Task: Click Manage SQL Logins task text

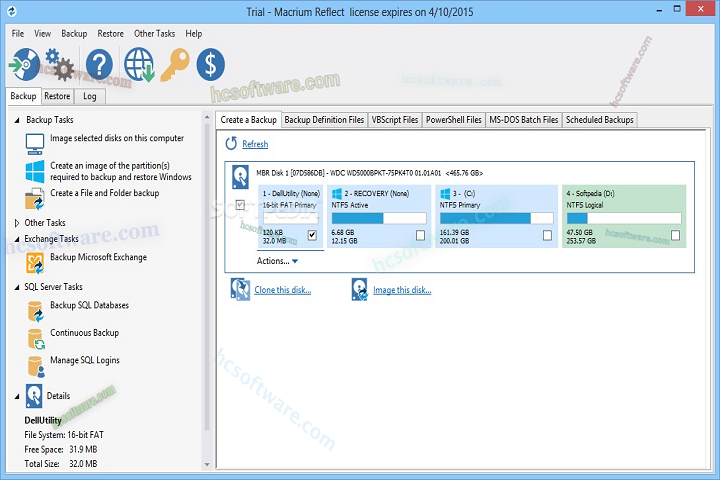Action: [85, 360]
